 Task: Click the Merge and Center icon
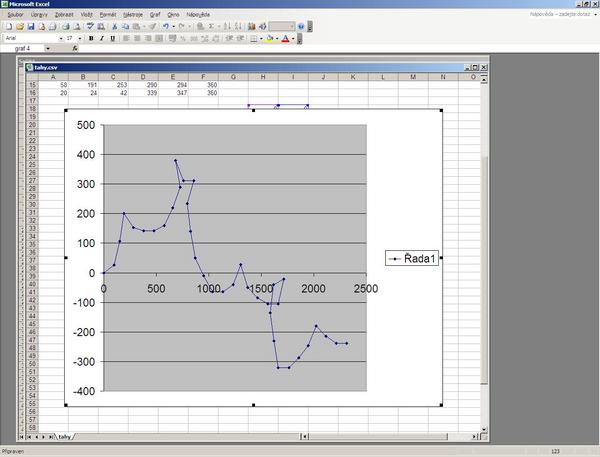coord(159,38)
